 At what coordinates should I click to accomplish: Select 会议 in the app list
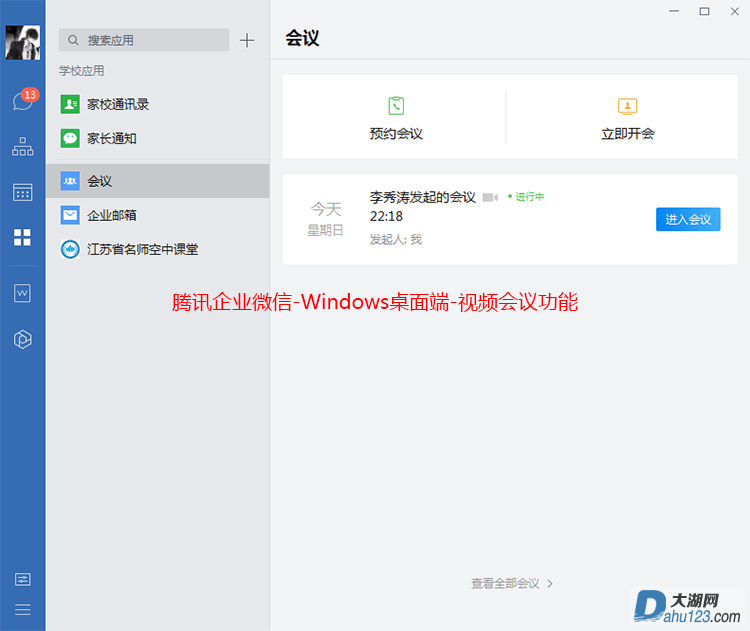click(157, 181)
